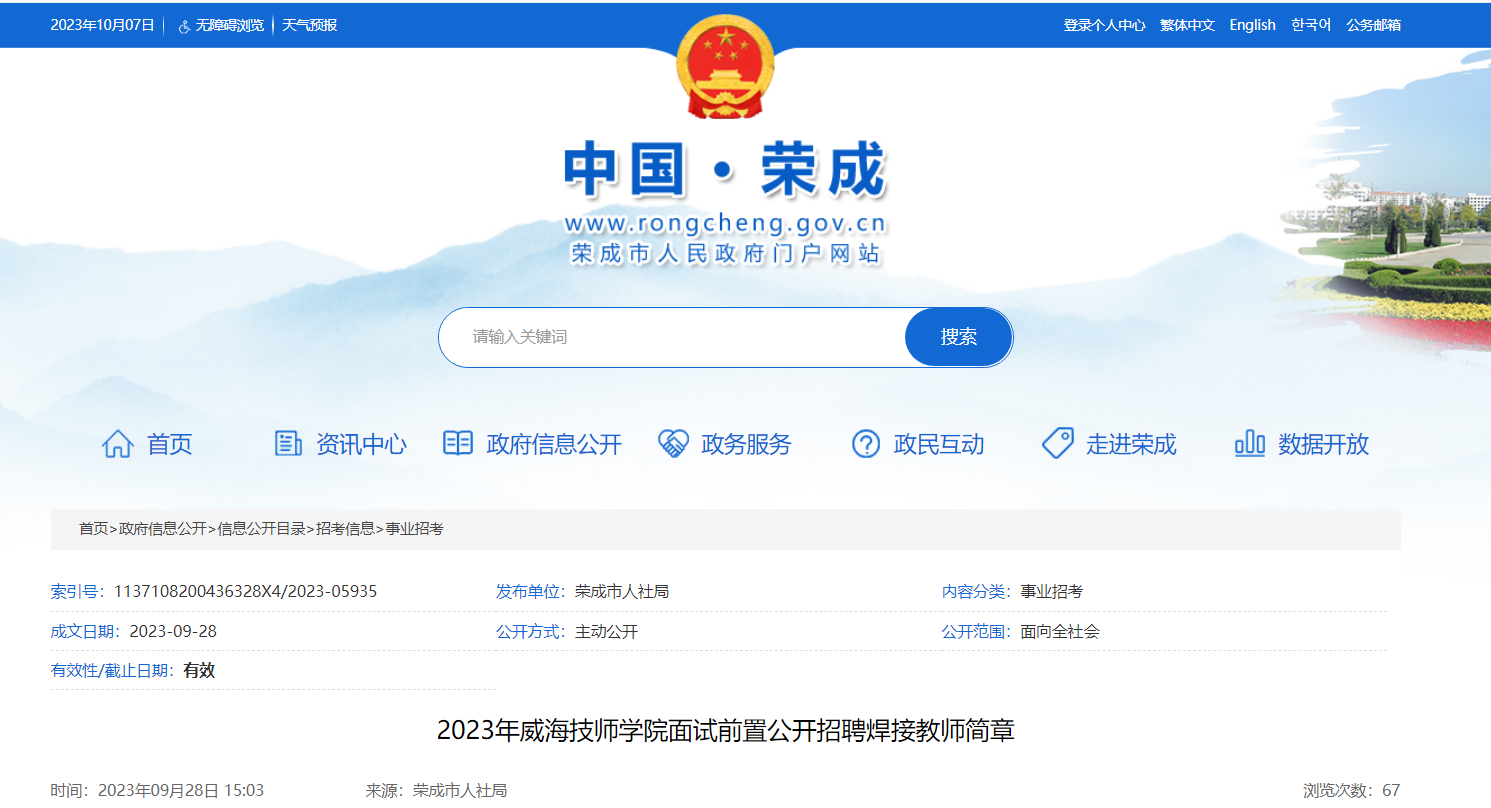Click the 中国·荣成 site title banner
The height and width of the screenshot is (808, 1491).
tap(725, 170)
